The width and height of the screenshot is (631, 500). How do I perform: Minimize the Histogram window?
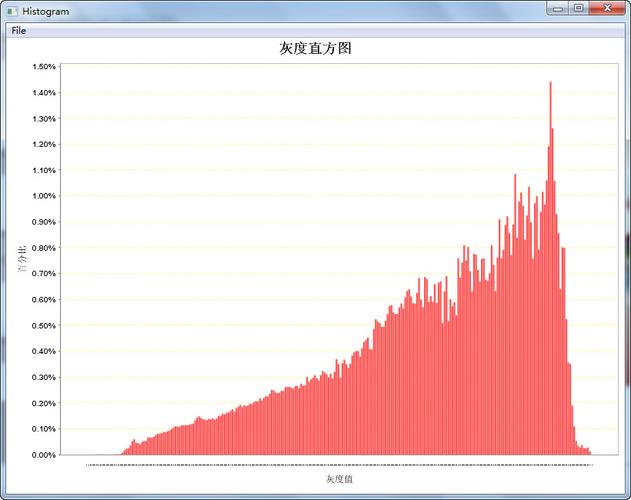pos(558,8)
